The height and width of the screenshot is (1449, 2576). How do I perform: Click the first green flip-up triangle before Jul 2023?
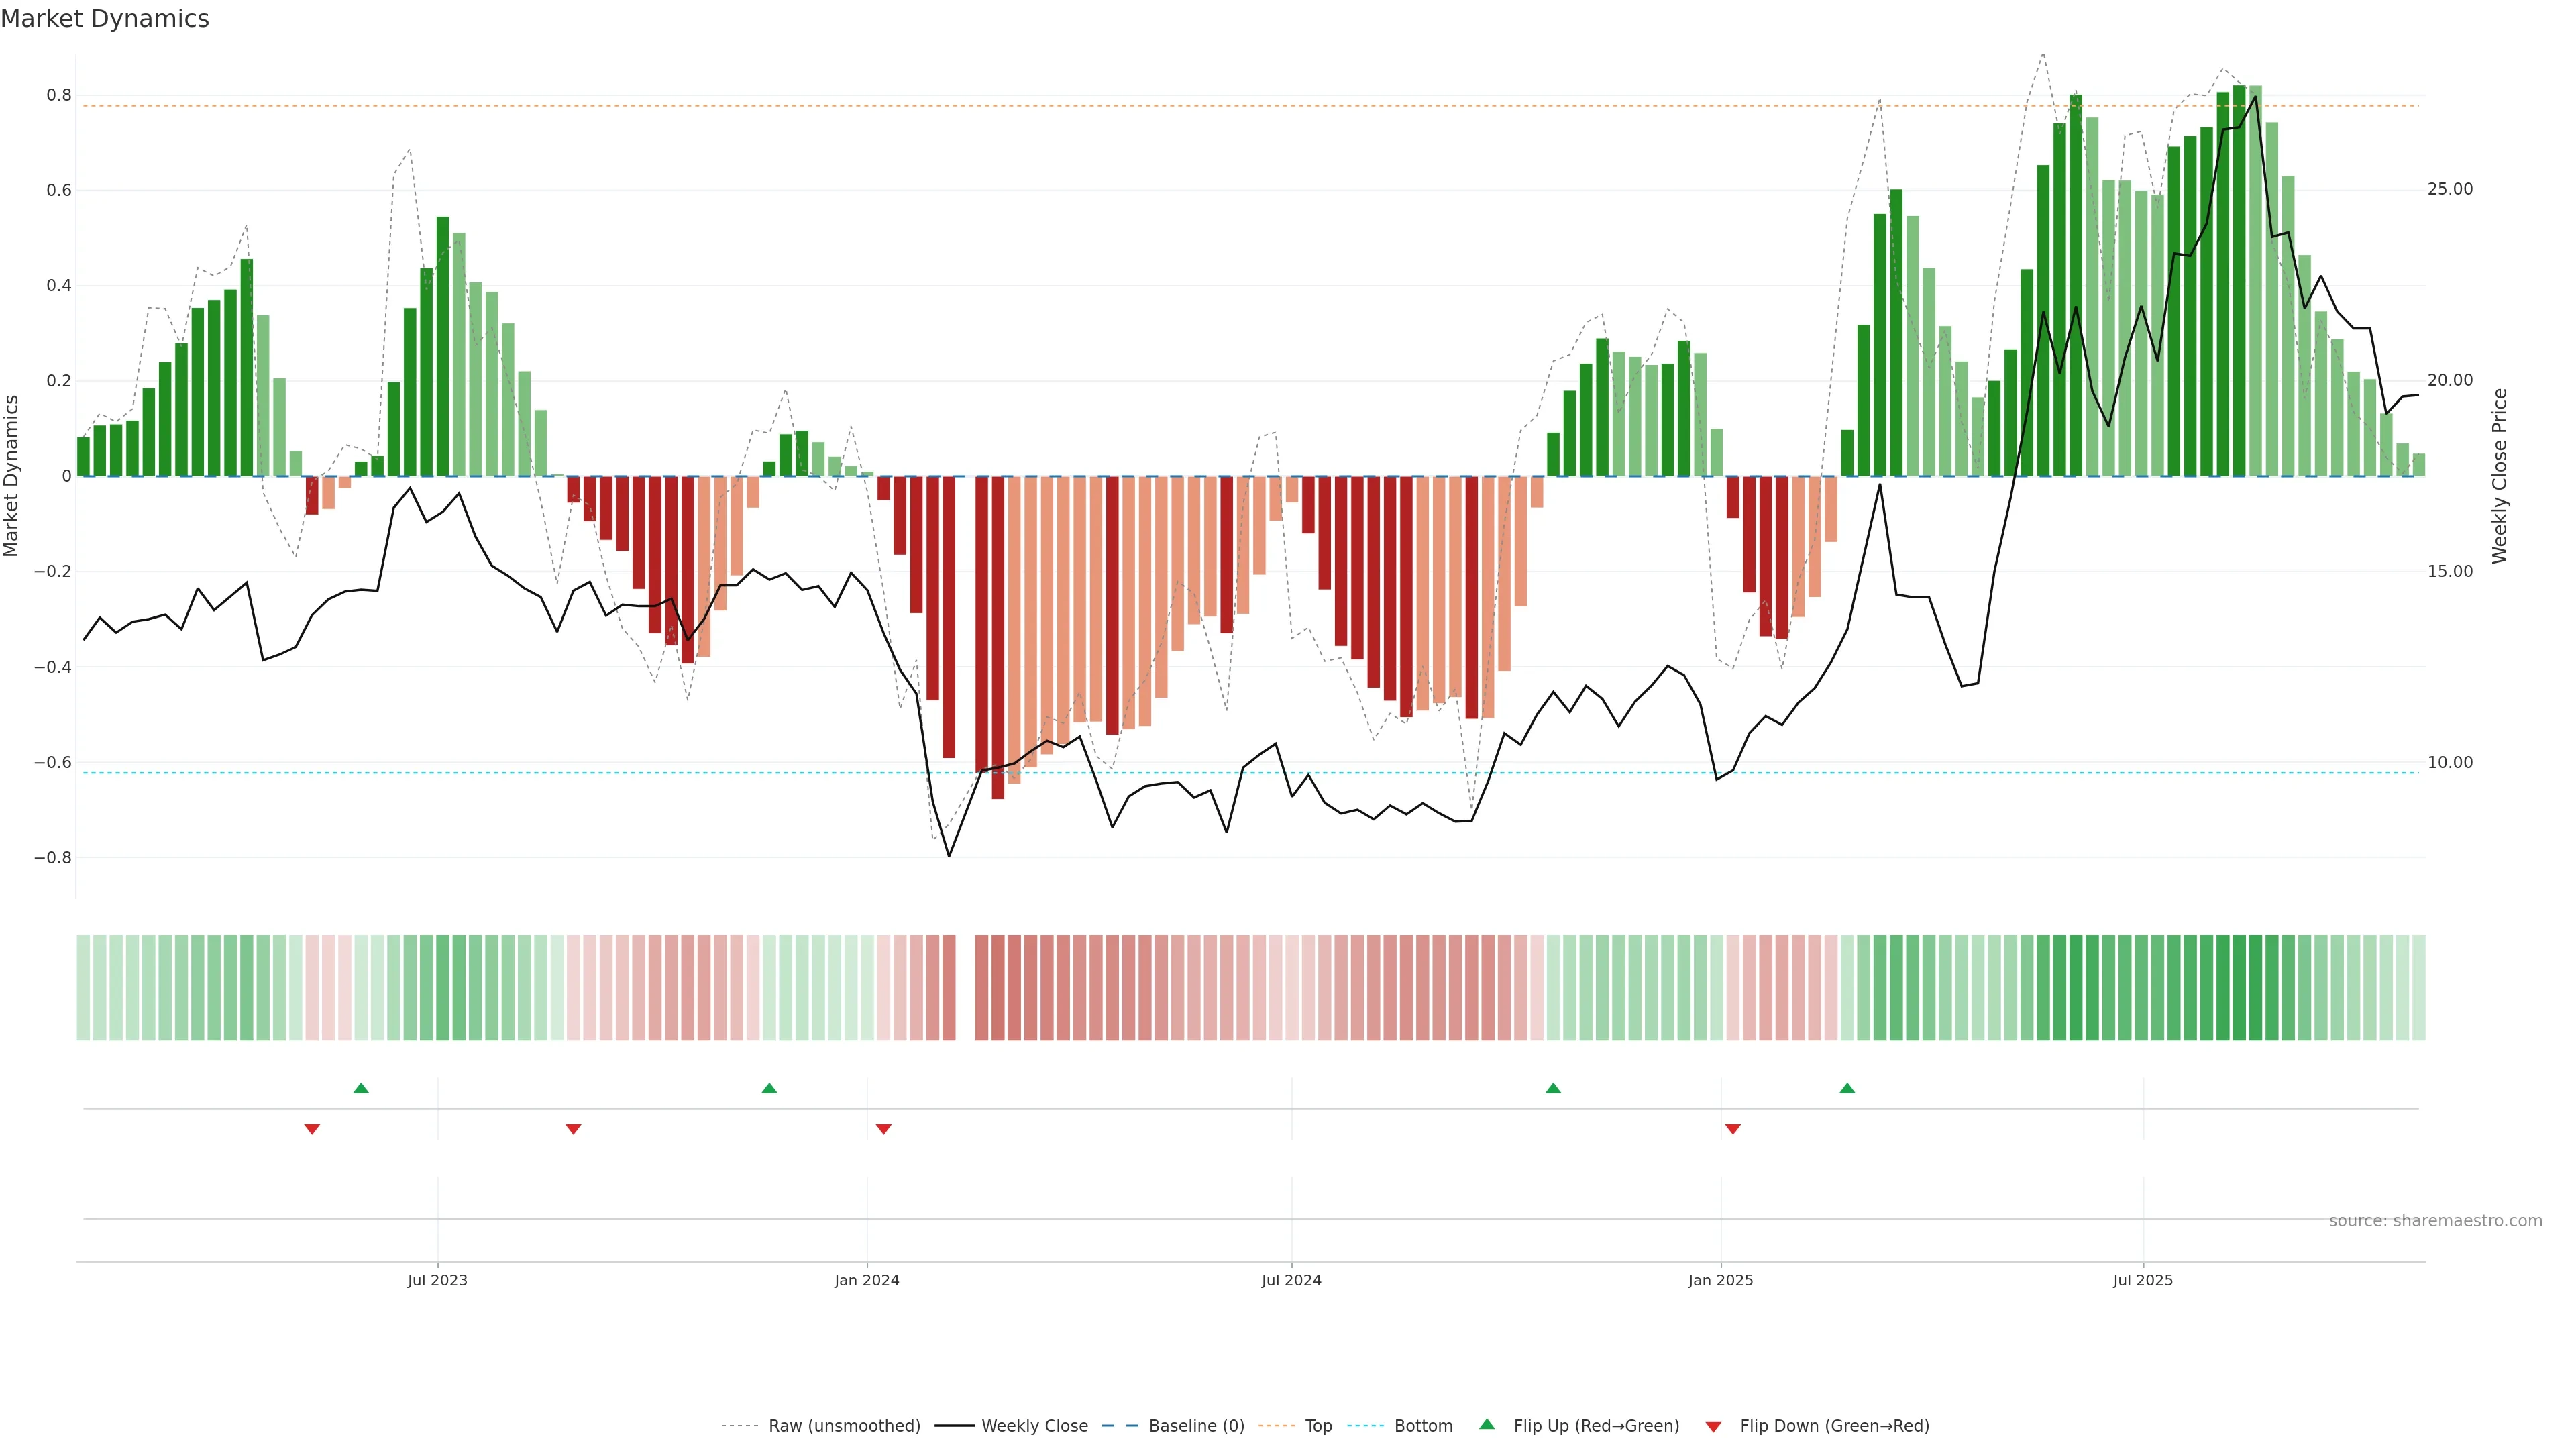pyautogui.click(x=361, y=1088)
